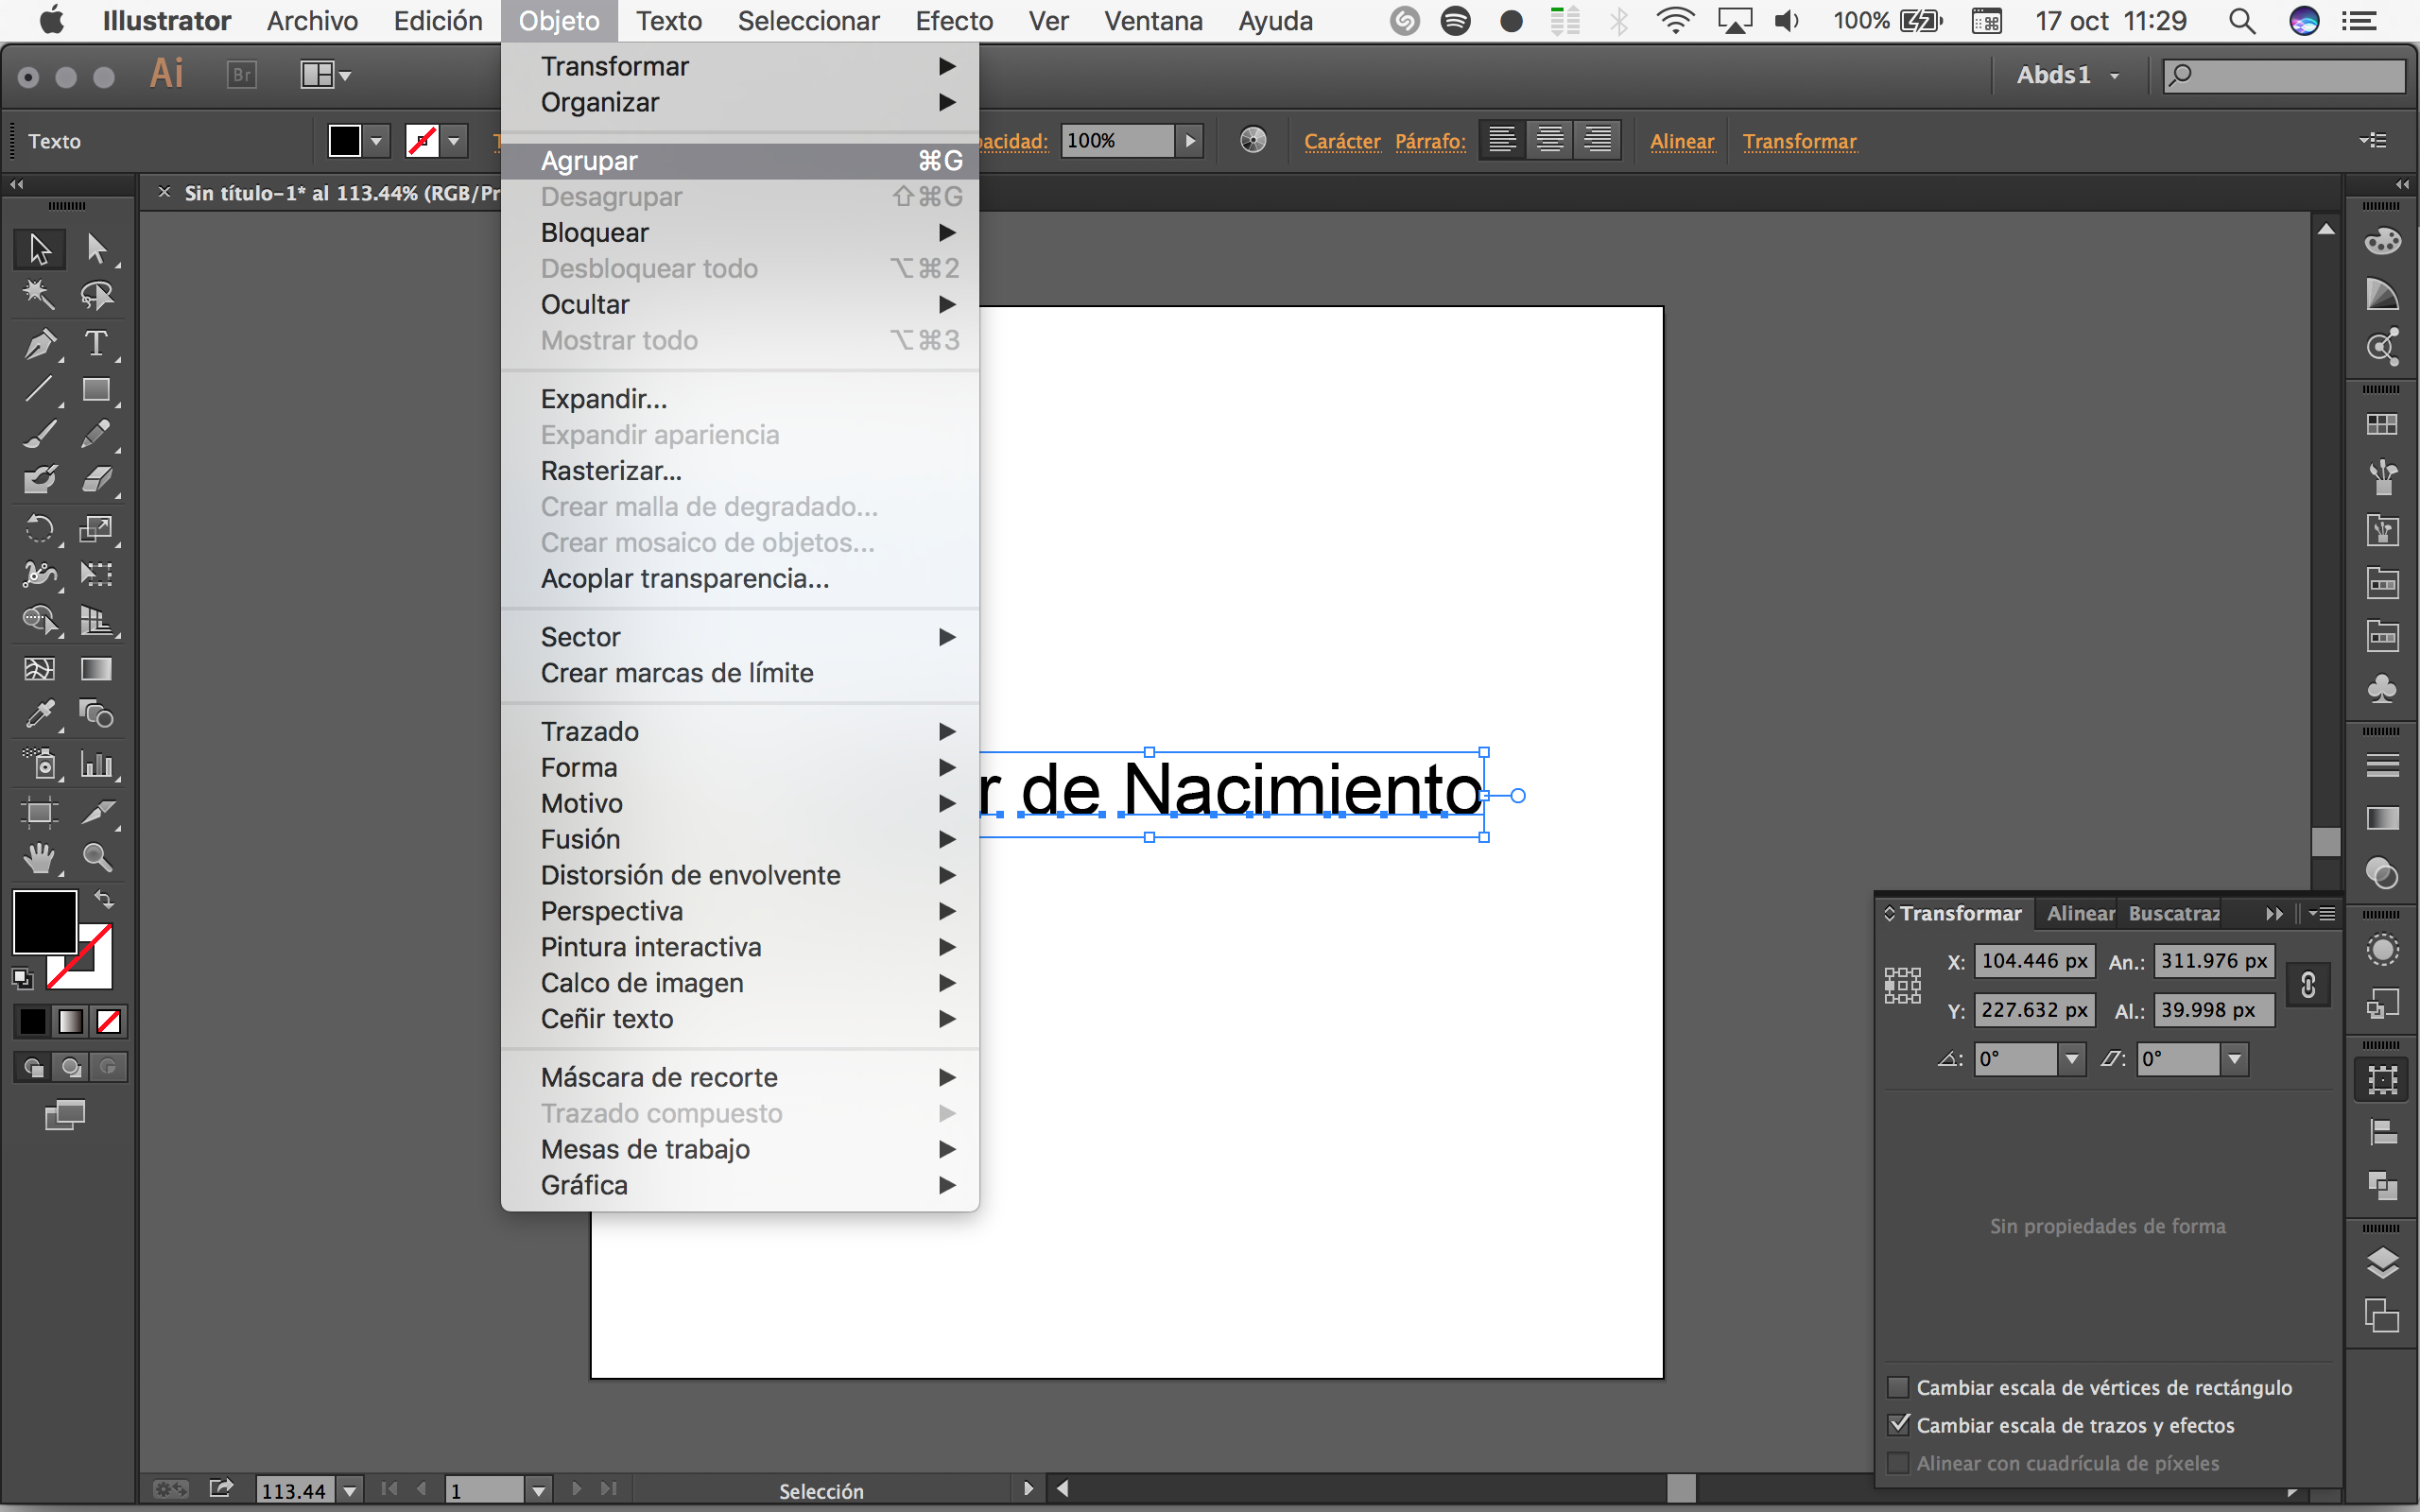This screenshot has width=2420, height=1512.
Task: Select the Gradient tool
Action: click(96, 669)
